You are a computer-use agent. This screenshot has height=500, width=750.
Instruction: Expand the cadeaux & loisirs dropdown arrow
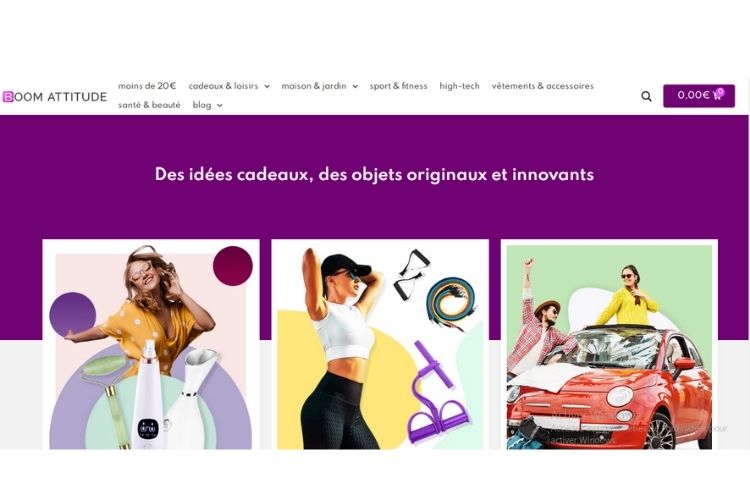click(267, 87)
